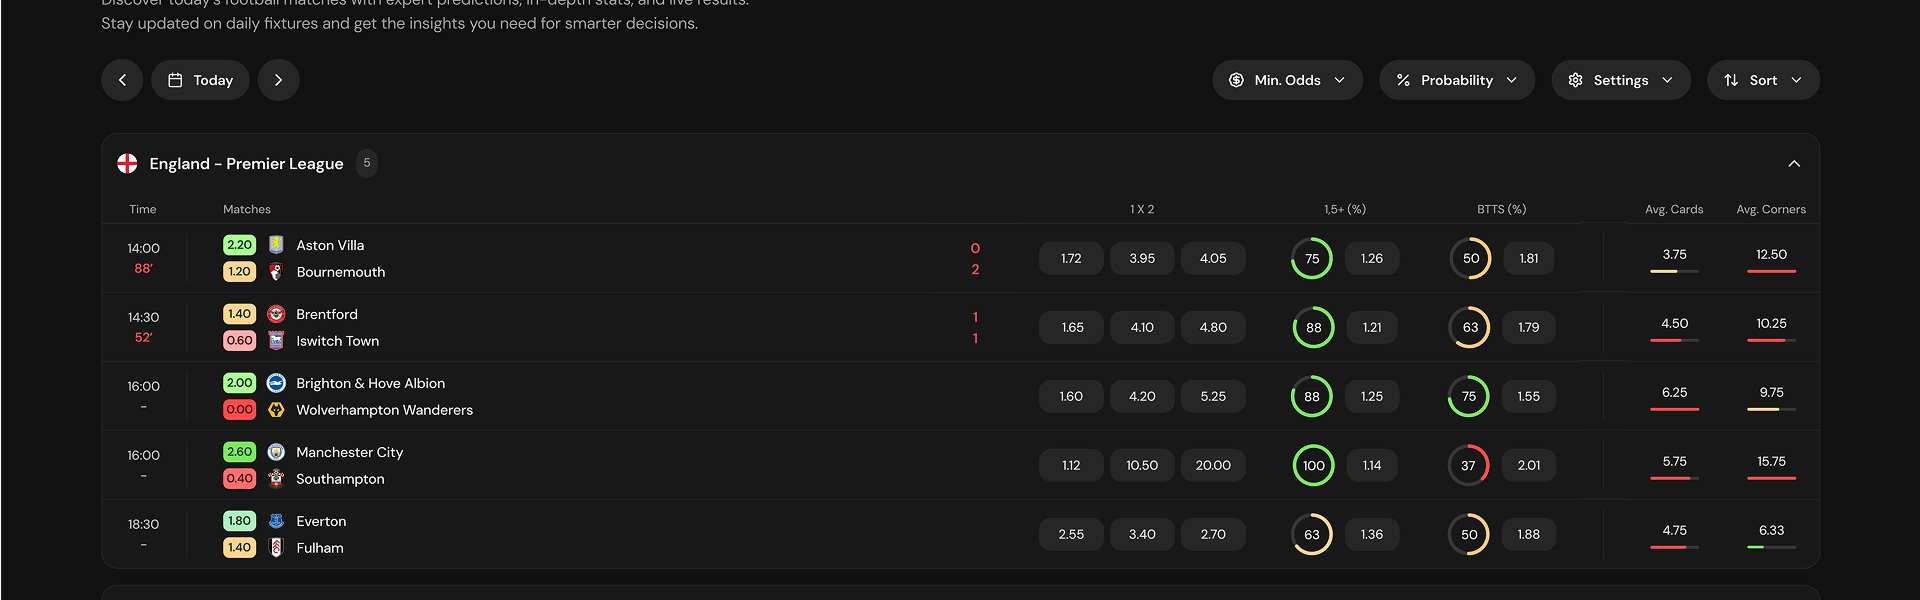
Task: Open the Today date picker
Action: (x=200, y=80)
